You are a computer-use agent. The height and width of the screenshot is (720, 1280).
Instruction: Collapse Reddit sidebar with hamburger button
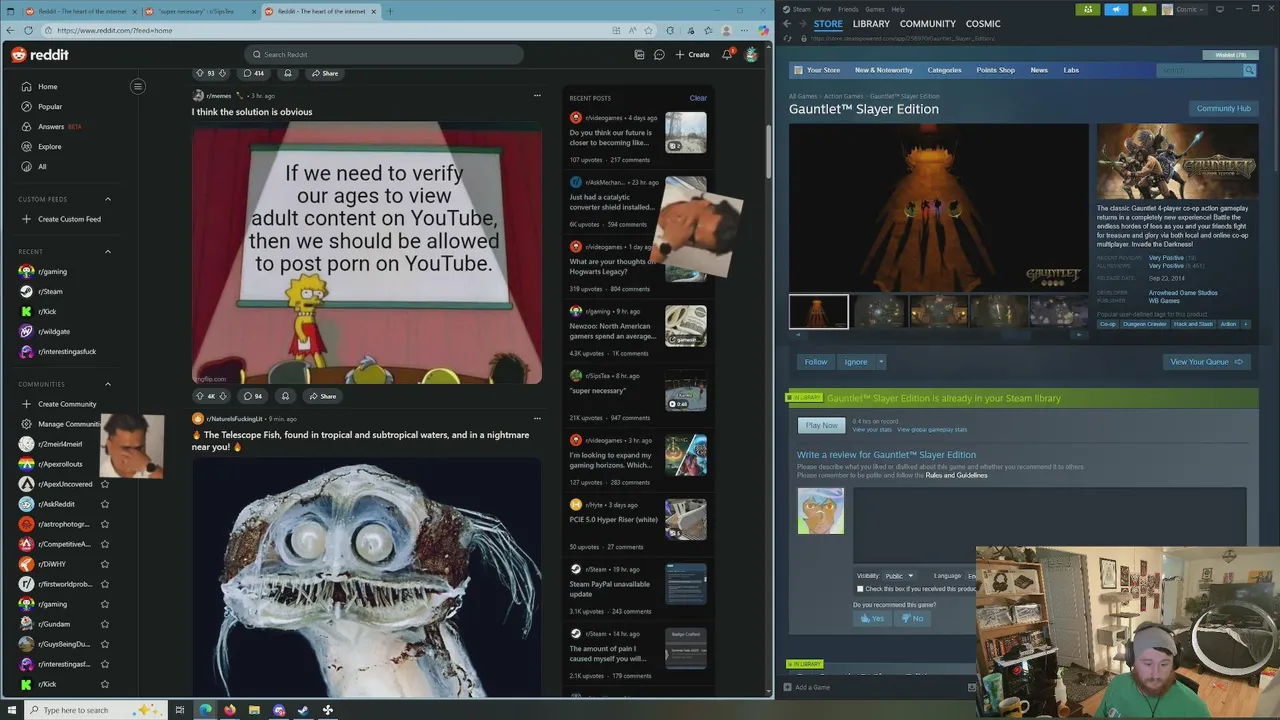[x=138, y=86]
